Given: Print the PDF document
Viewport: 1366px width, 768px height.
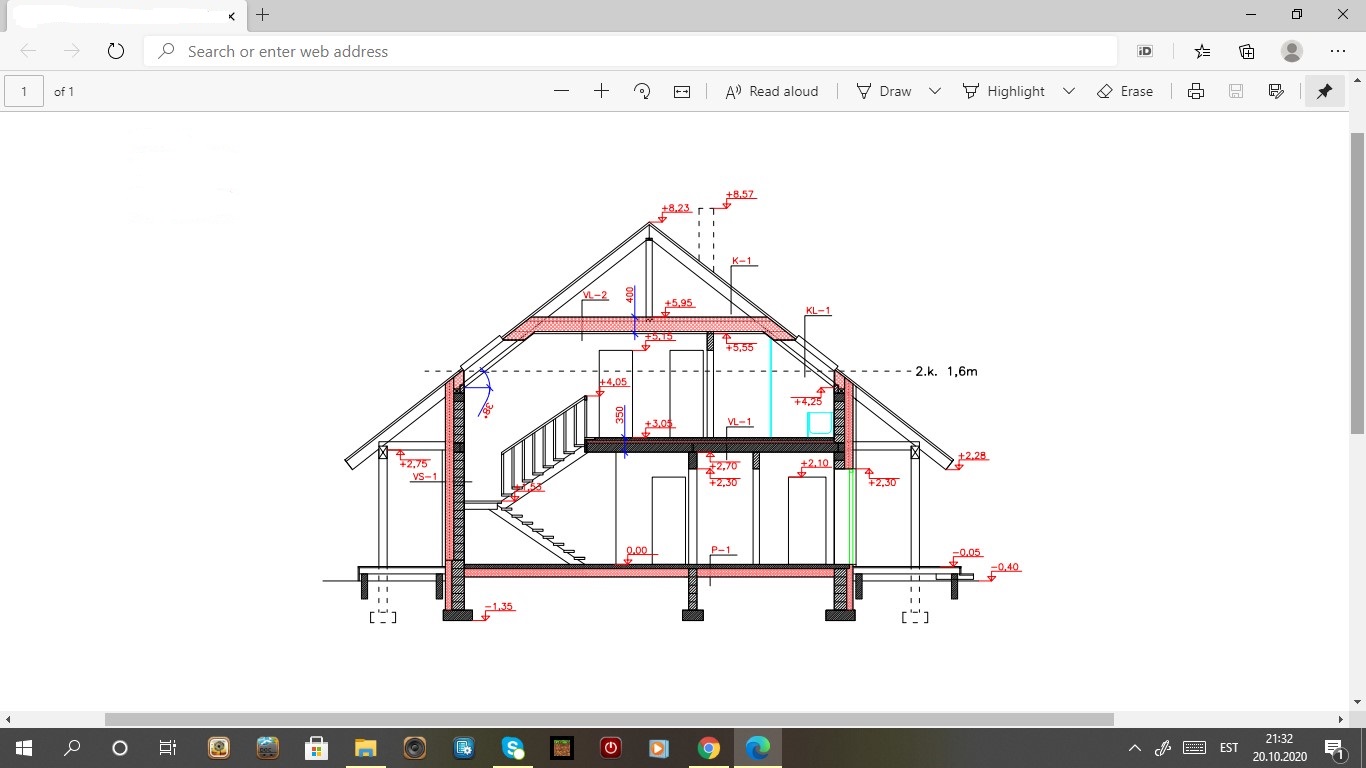Looking at the screenshot, I should point(1195,91).
